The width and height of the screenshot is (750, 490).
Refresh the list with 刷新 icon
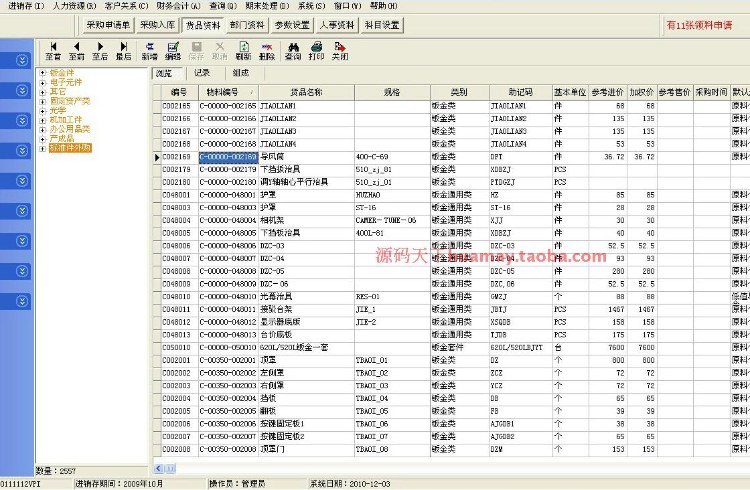(x=243, y=51)
